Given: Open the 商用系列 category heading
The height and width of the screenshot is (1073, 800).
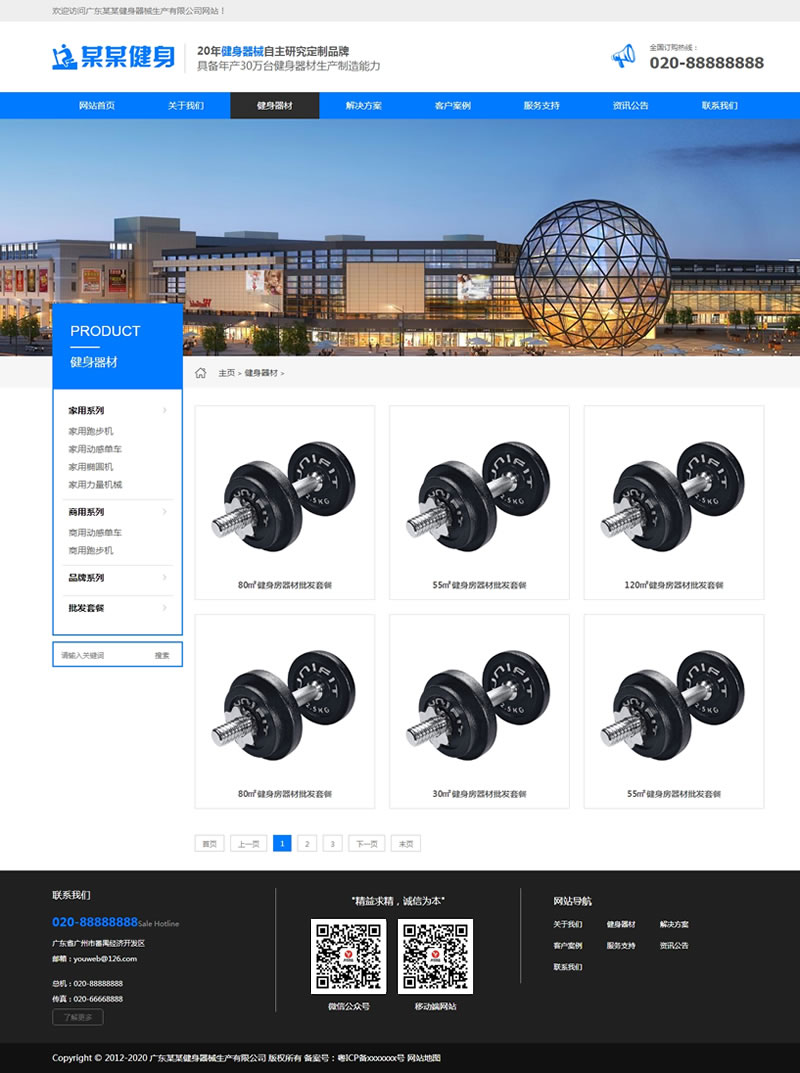Looking at the screenshot, I should tap(86, 512).
